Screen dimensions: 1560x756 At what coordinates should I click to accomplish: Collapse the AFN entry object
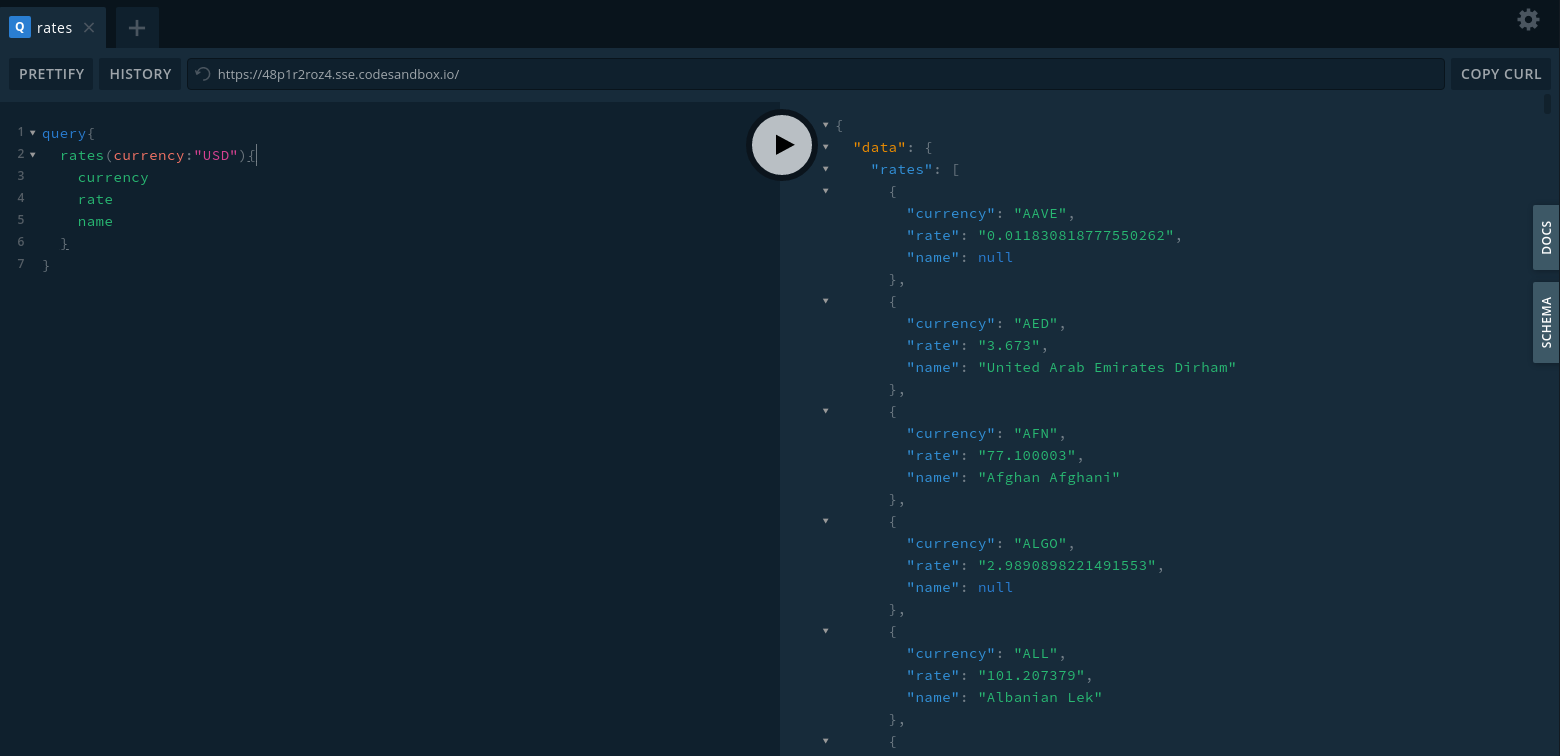[825, 411]
